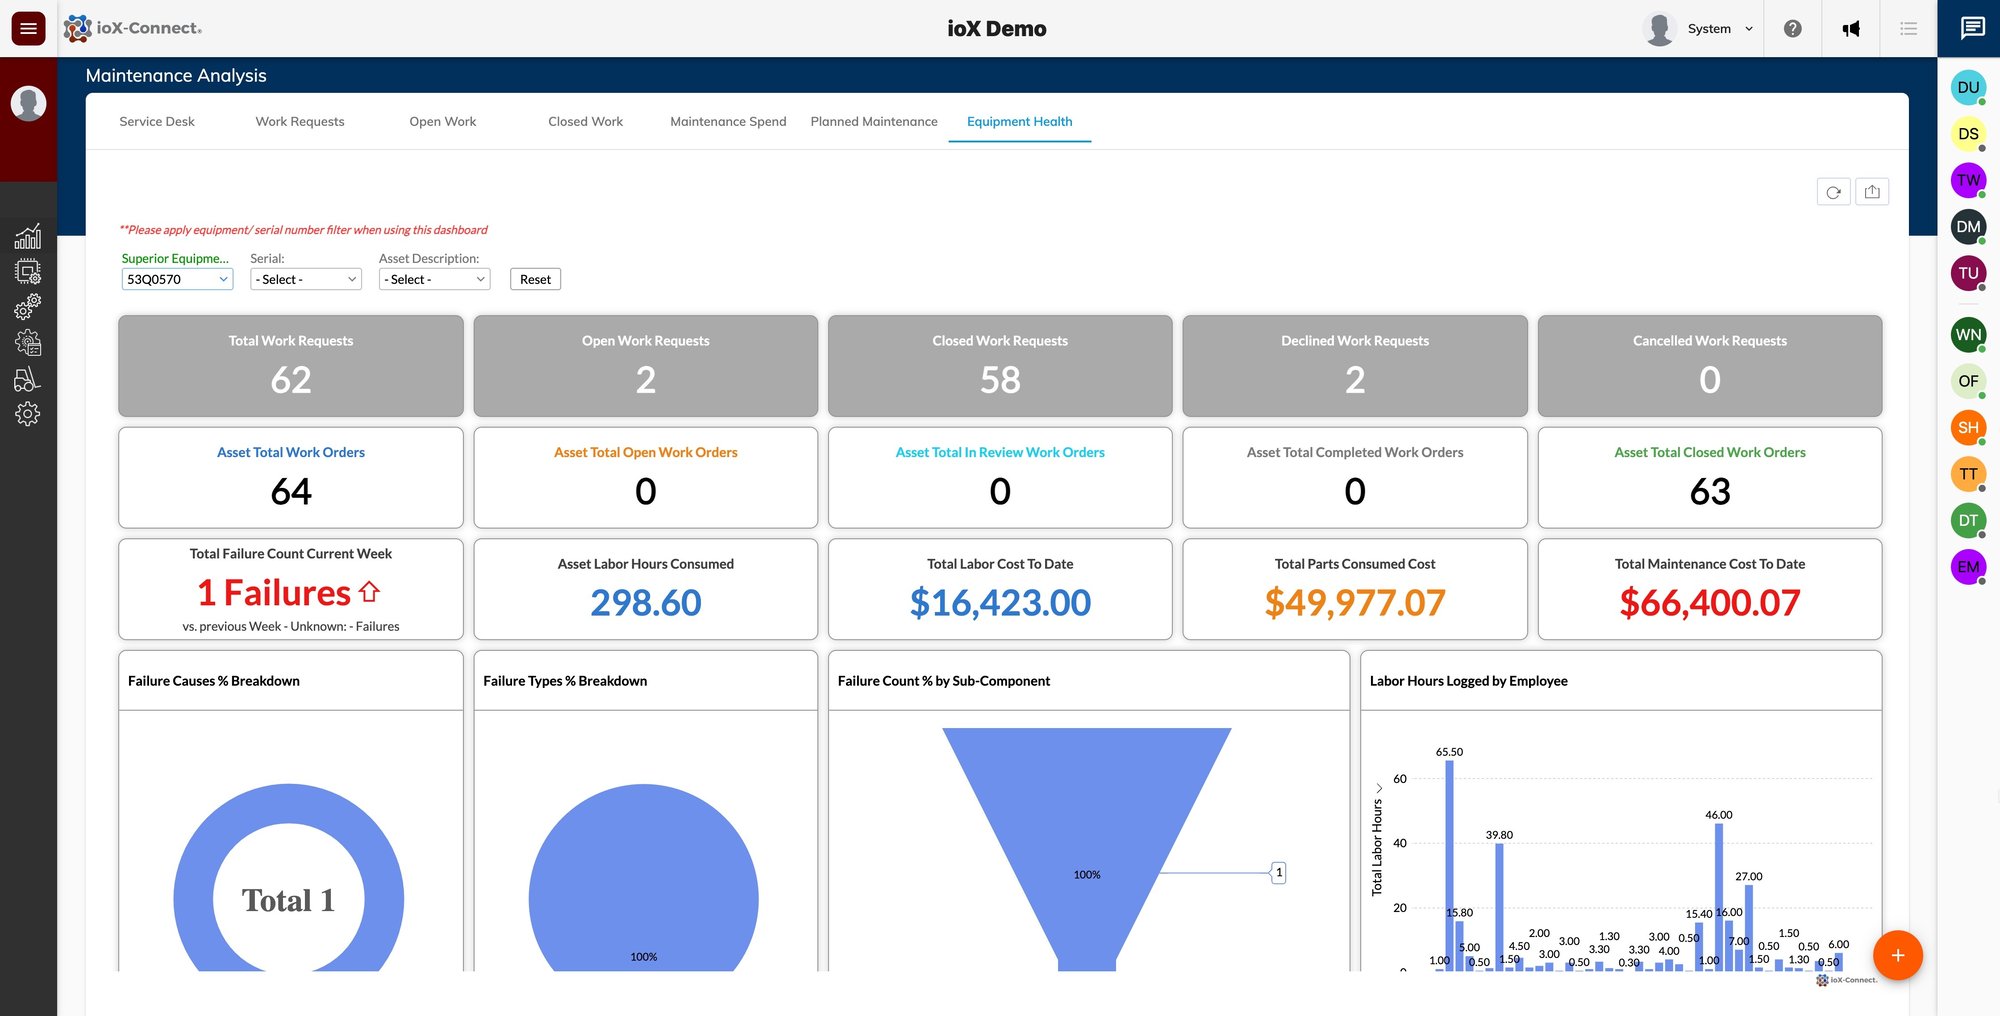Open the hamburger menu button

tap(28, 28)
